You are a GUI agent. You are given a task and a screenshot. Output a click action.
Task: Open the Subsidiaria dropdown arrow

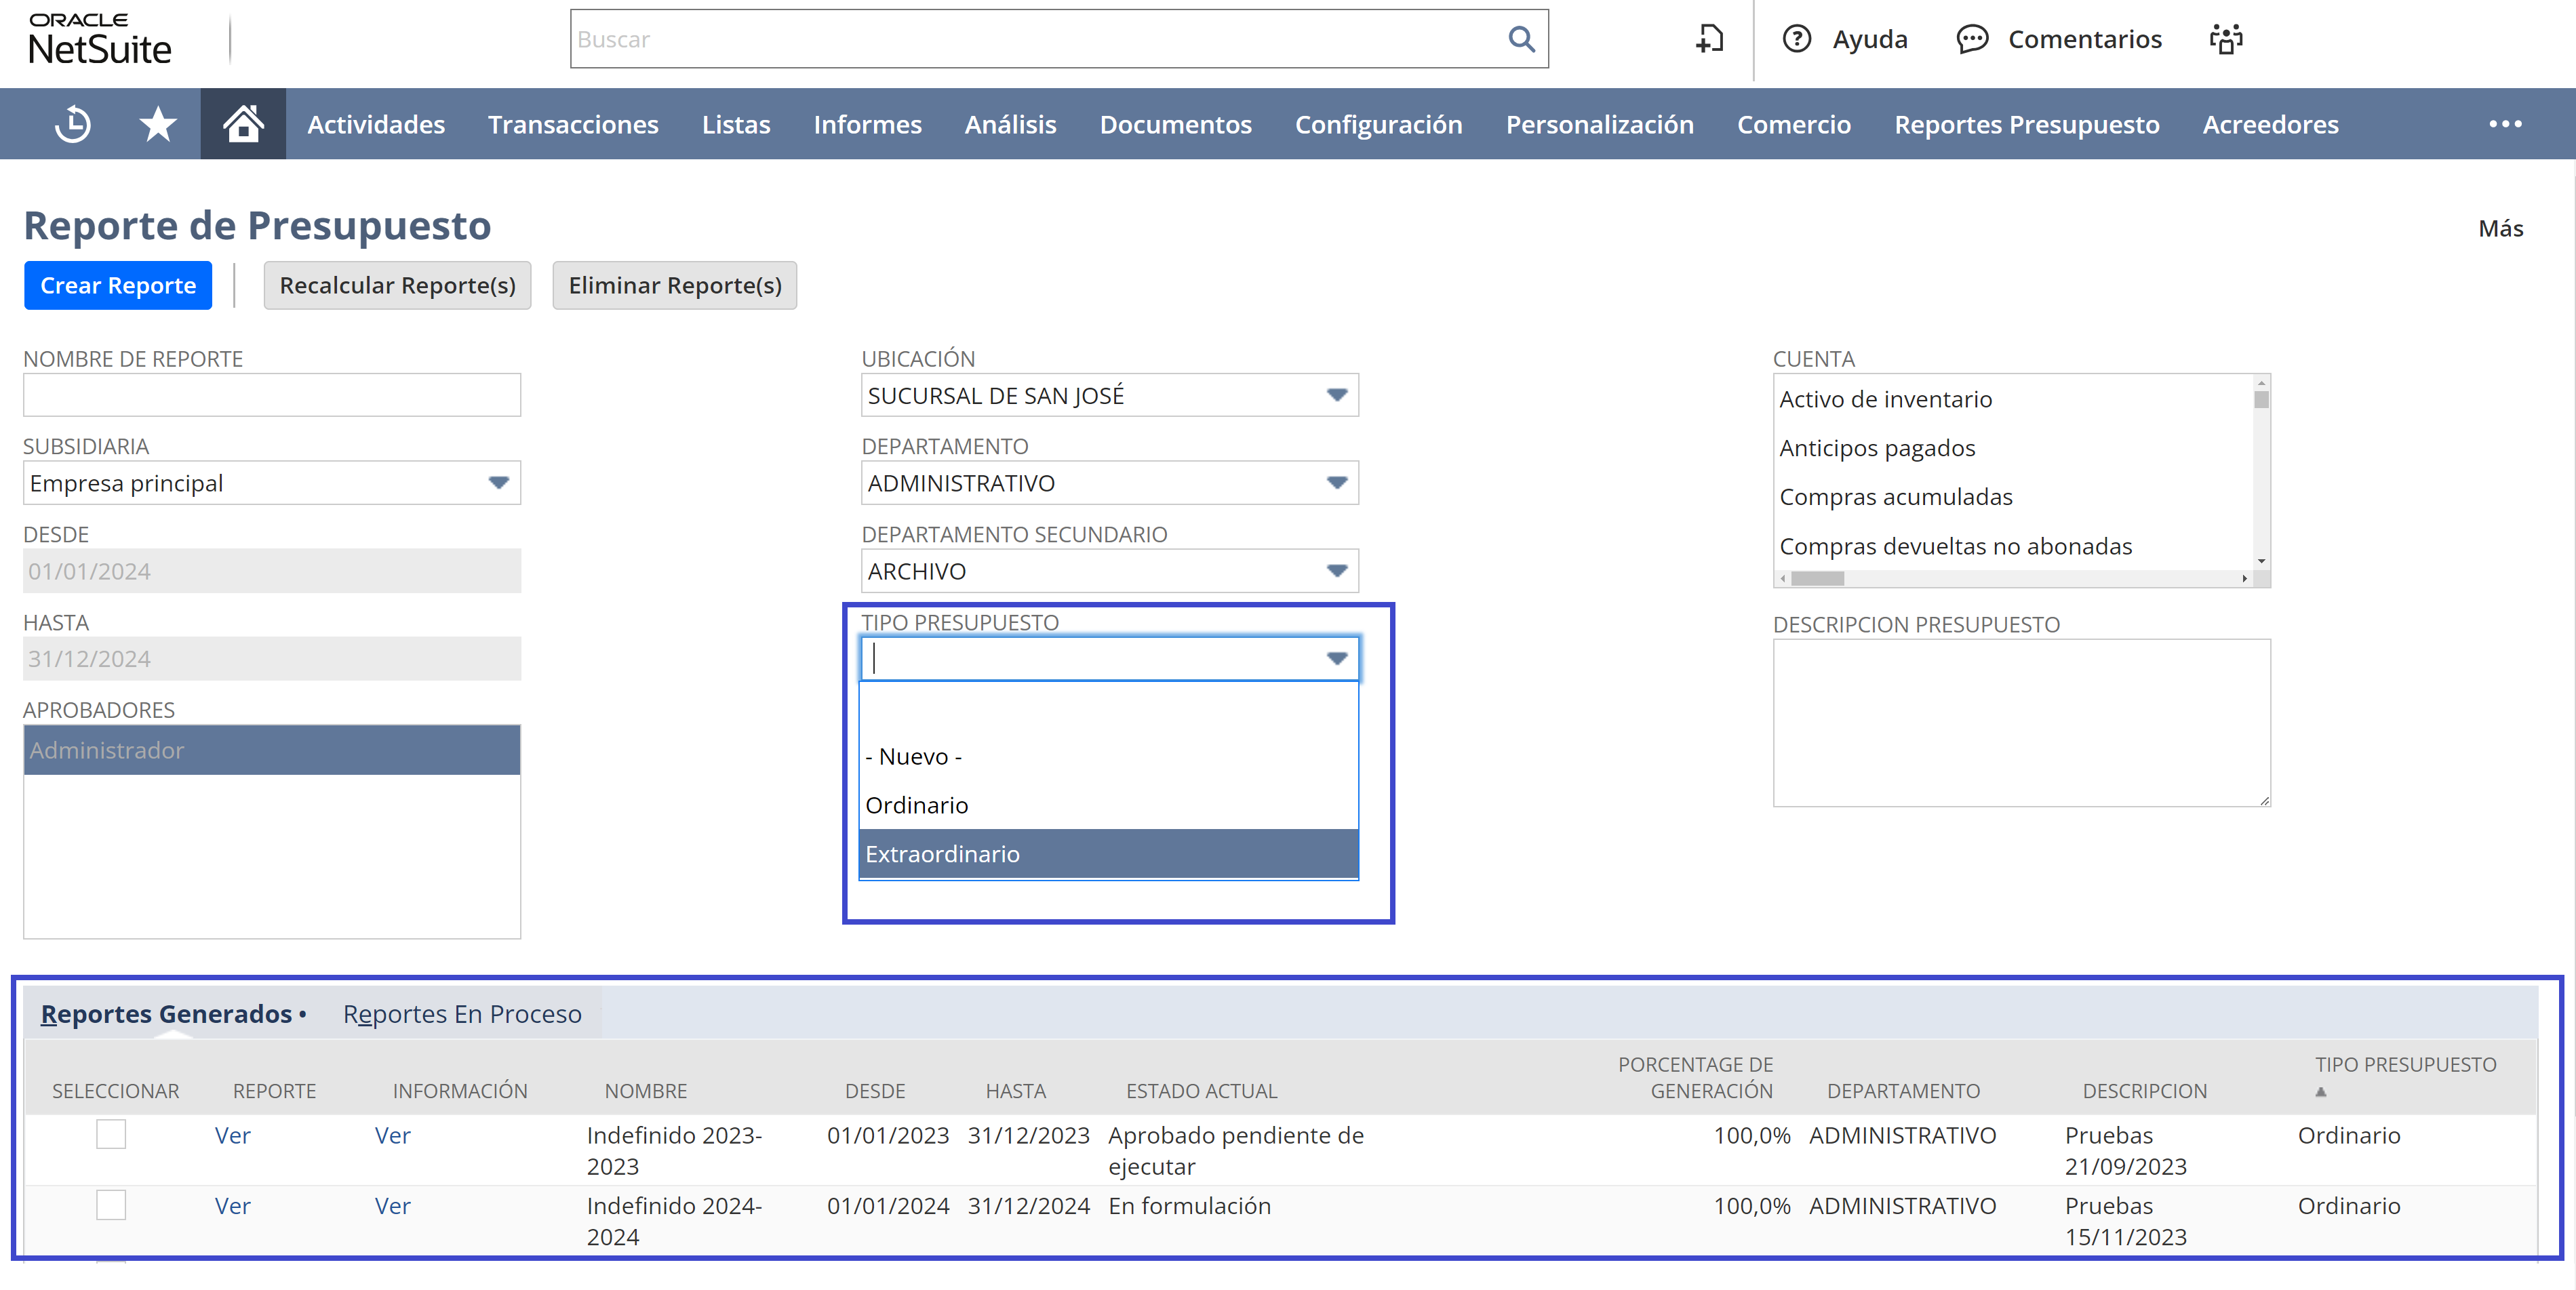[x=499, y=483]
